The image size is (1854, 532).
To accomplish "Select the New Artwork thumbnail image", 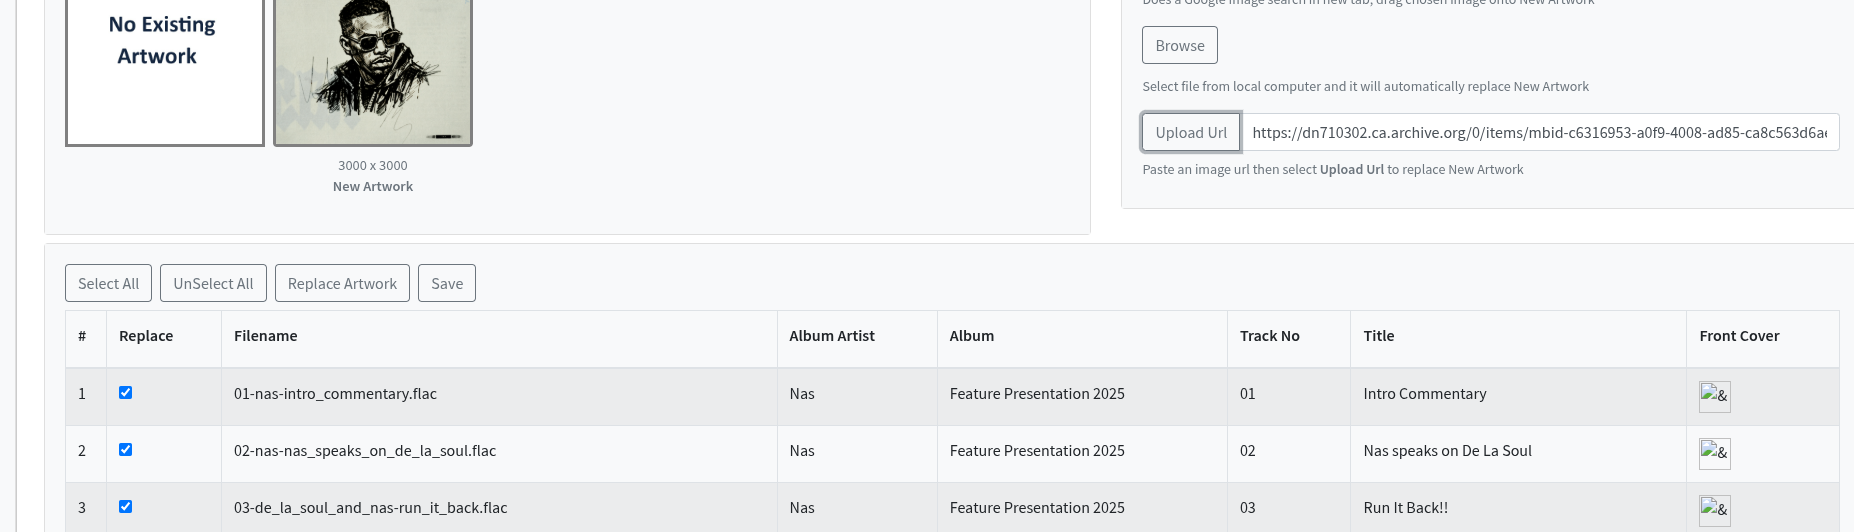I will point(373,72).
